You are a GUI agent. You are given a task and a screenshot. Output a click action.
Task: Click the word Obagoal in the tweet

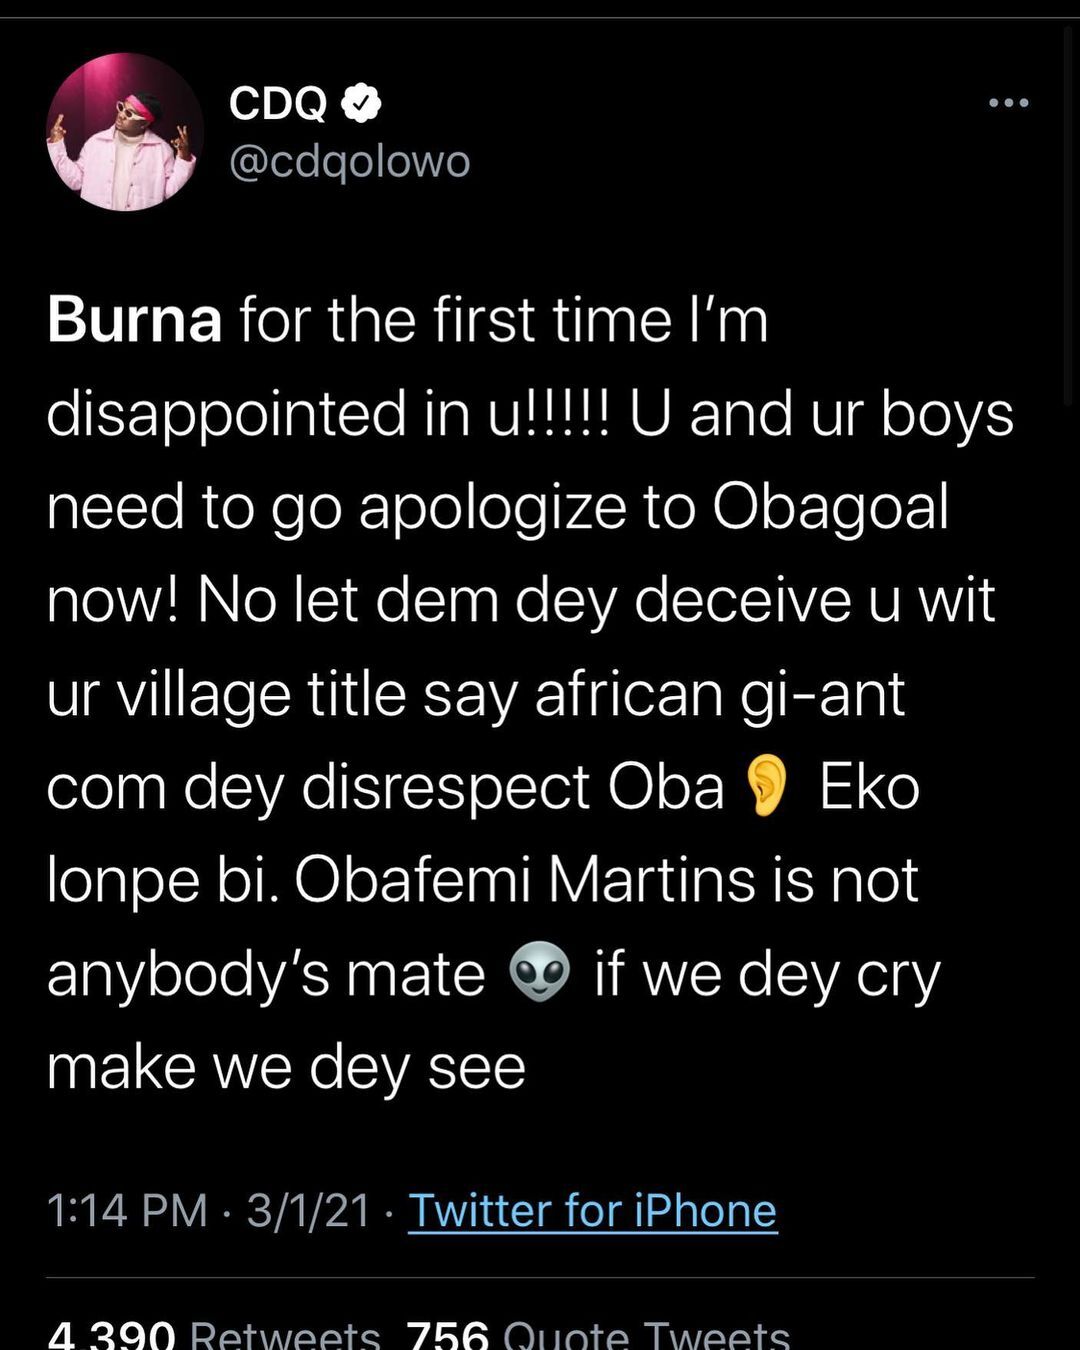(830, 507)
